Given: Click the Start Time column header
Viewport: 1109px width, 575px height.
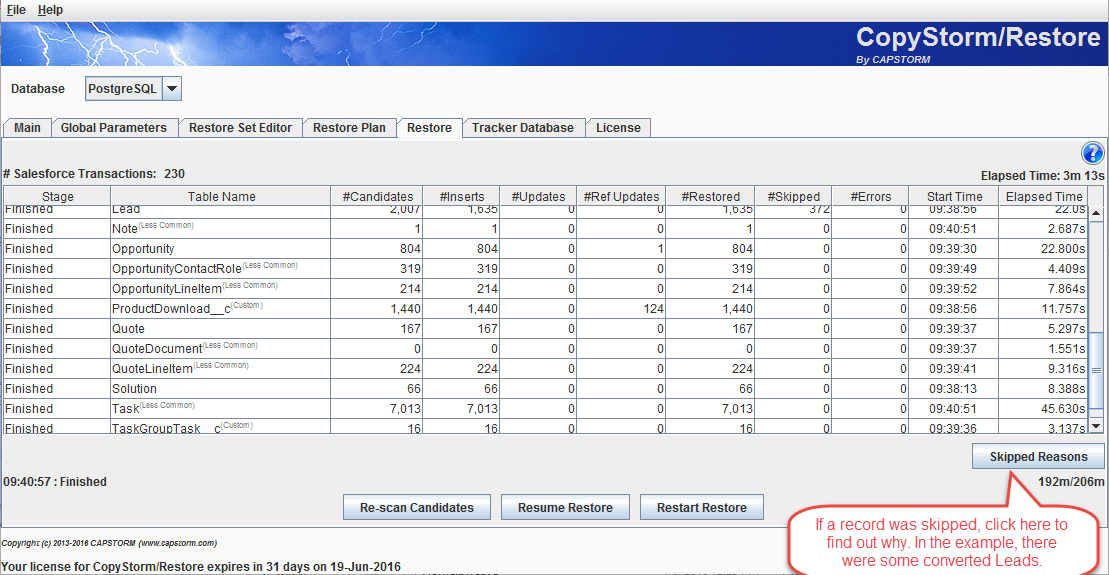Looking at the screenshot, I should [x=954, y=197].
